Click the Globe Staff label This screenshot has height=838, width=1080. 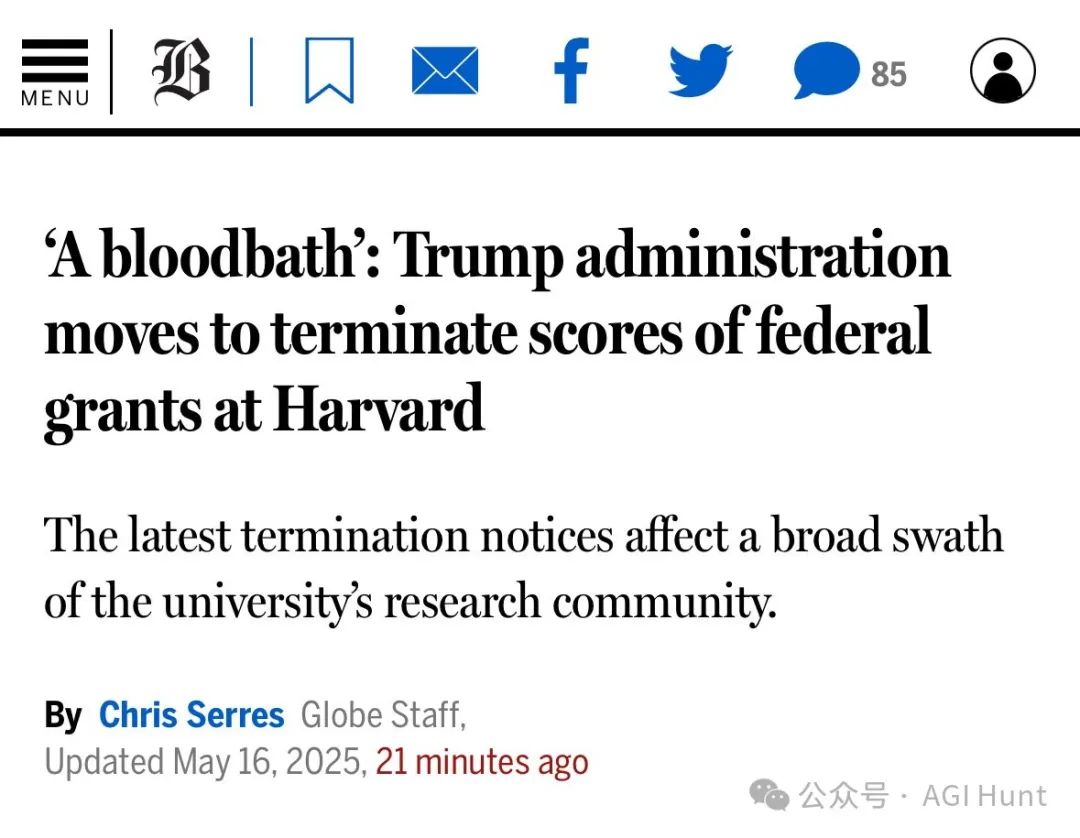tap(383, 715)
